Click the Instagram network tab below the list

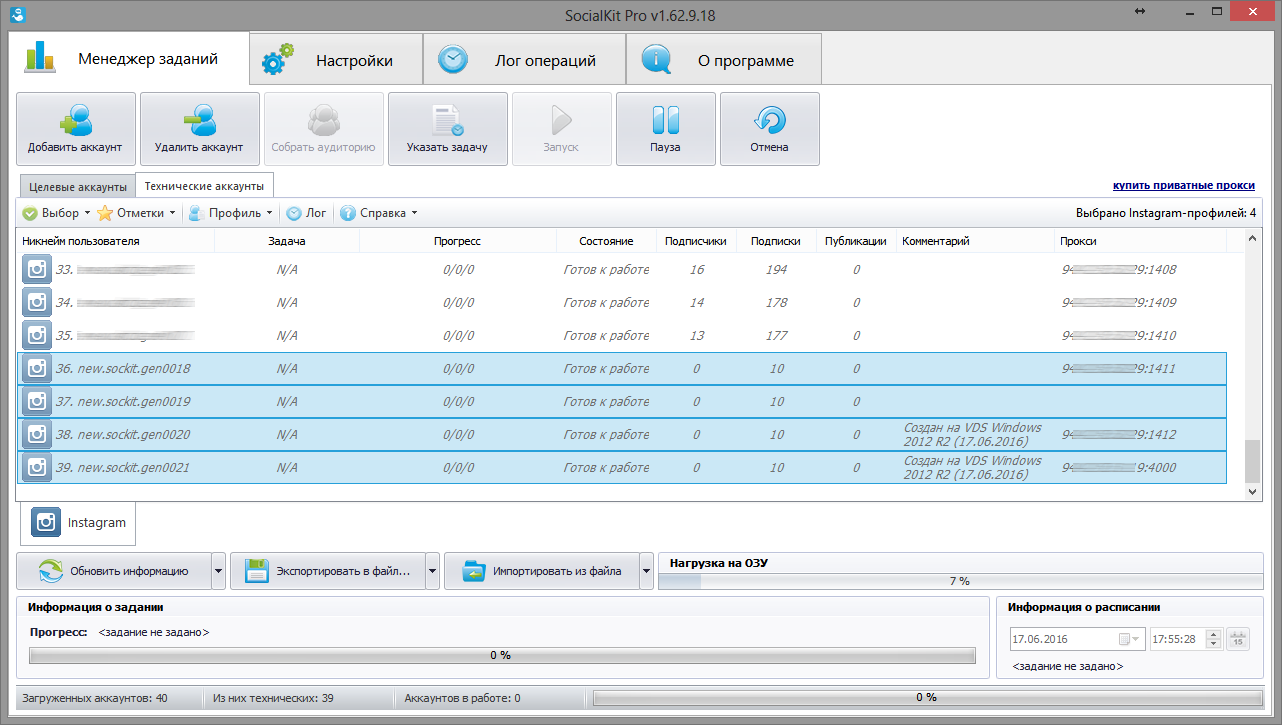79,522
